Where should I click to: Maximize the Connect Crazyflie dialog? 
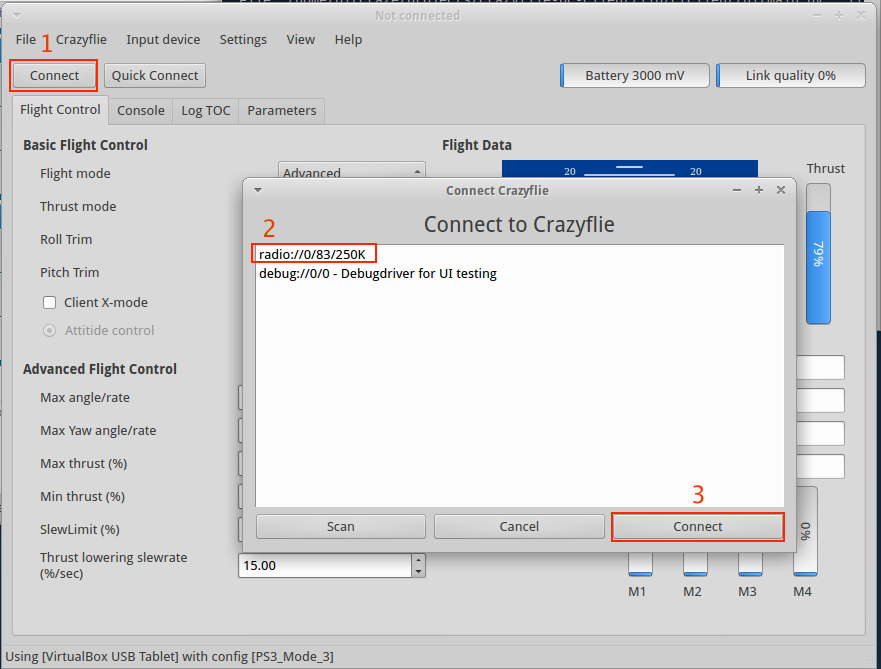(759, 190)
